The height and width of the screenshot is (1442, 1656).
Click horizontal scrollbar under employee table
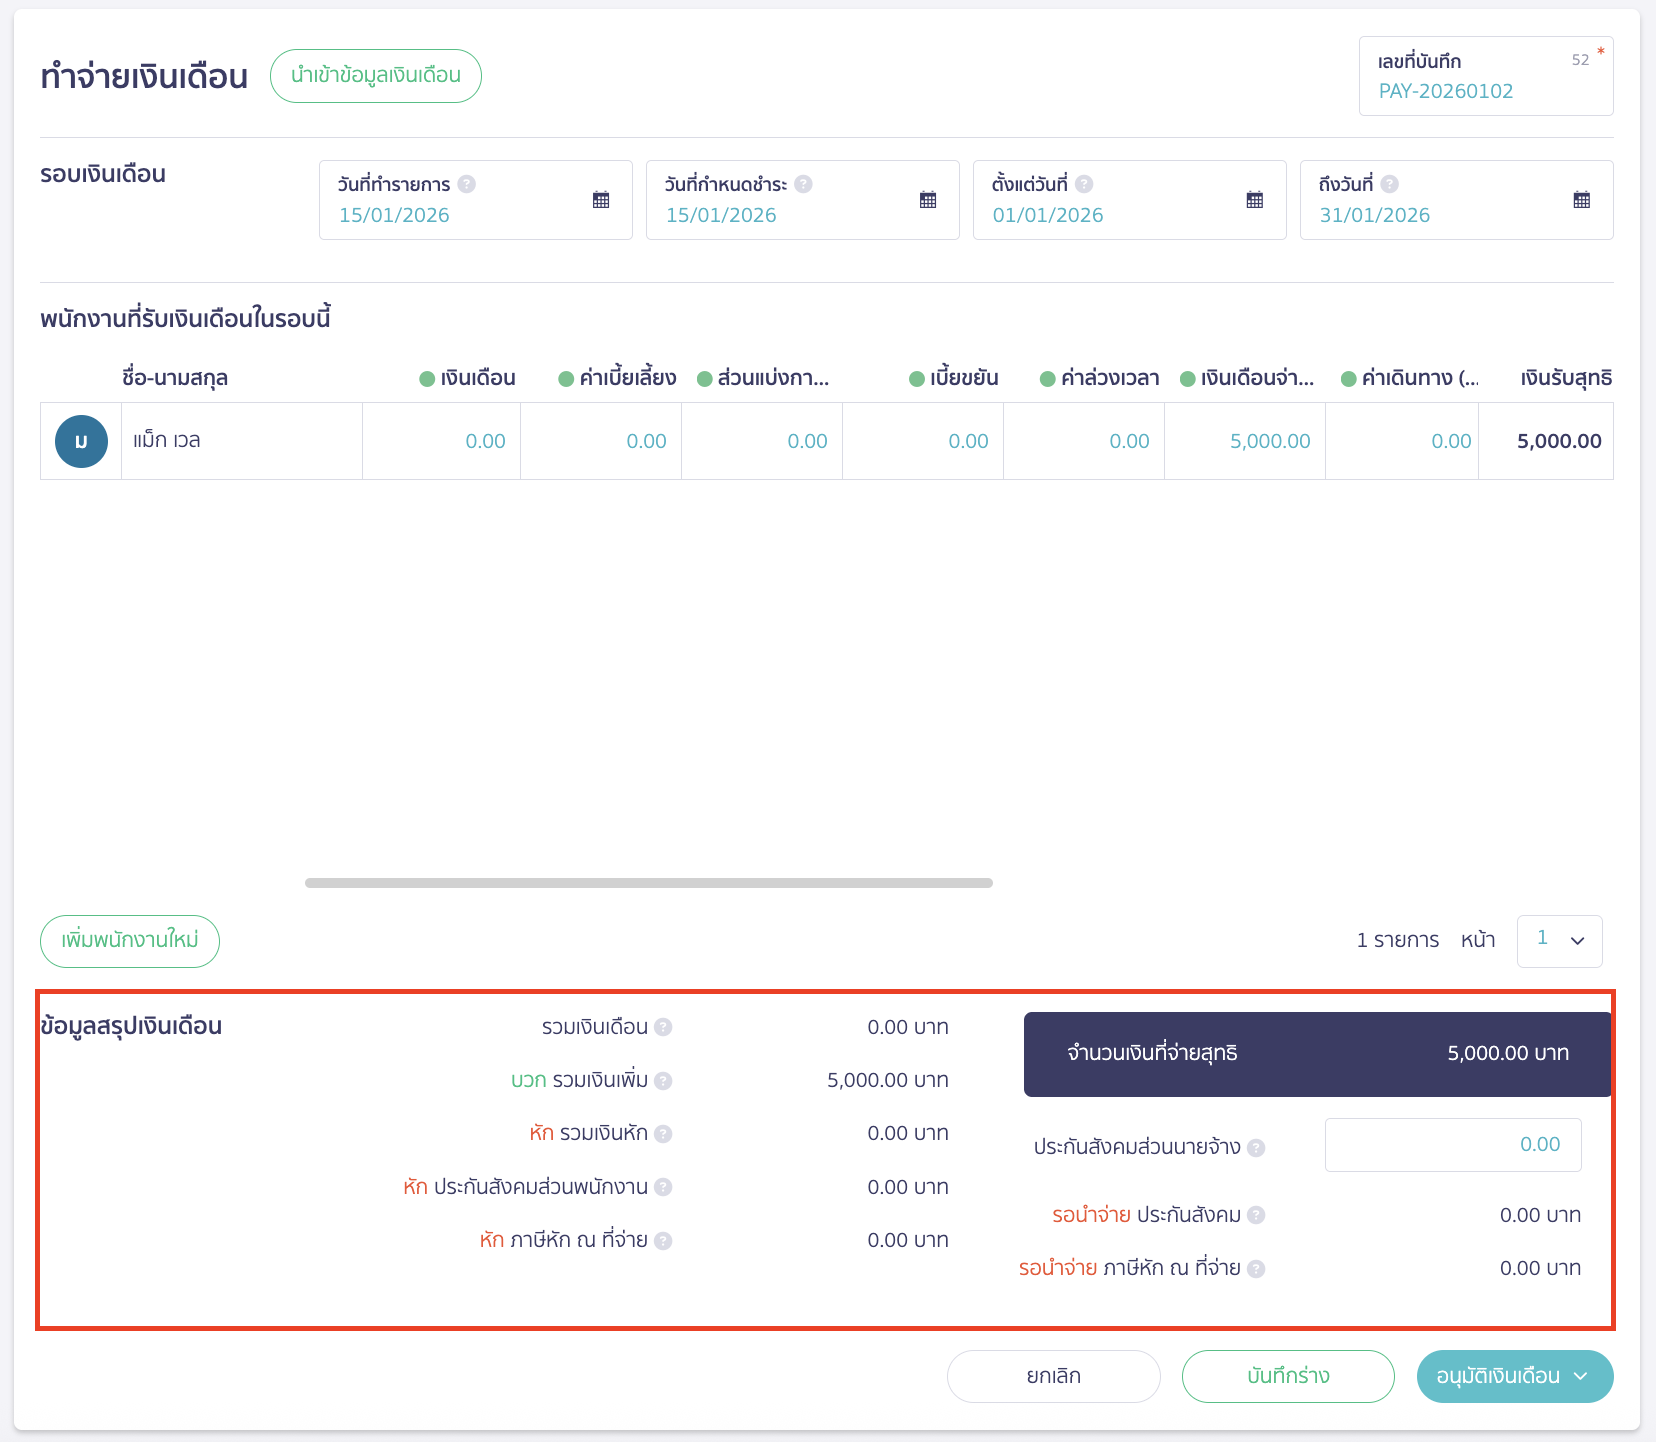click(x=648, y=883)
